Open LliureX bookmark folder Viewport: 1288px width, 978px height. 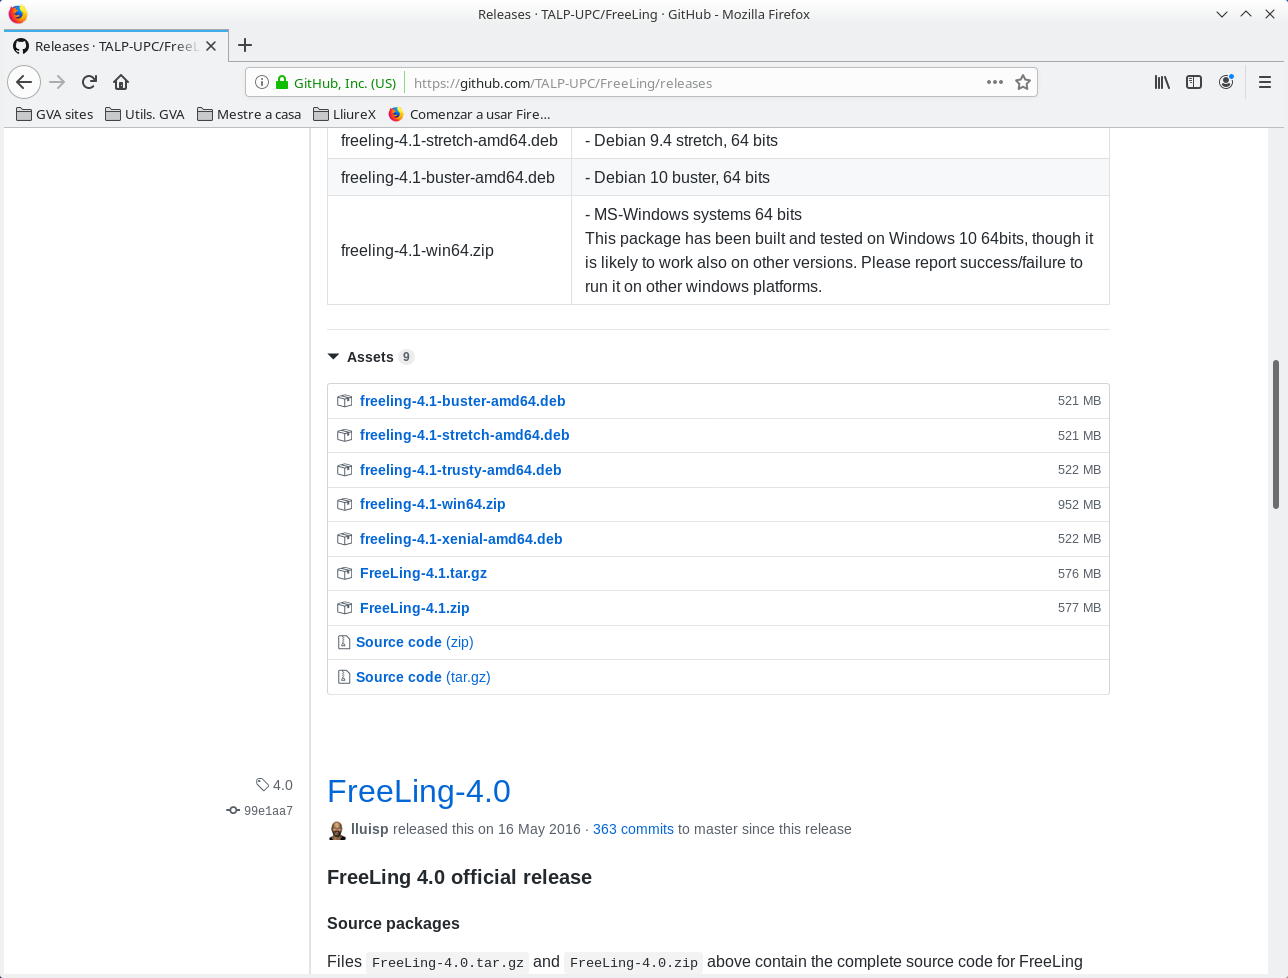[345, 114]
